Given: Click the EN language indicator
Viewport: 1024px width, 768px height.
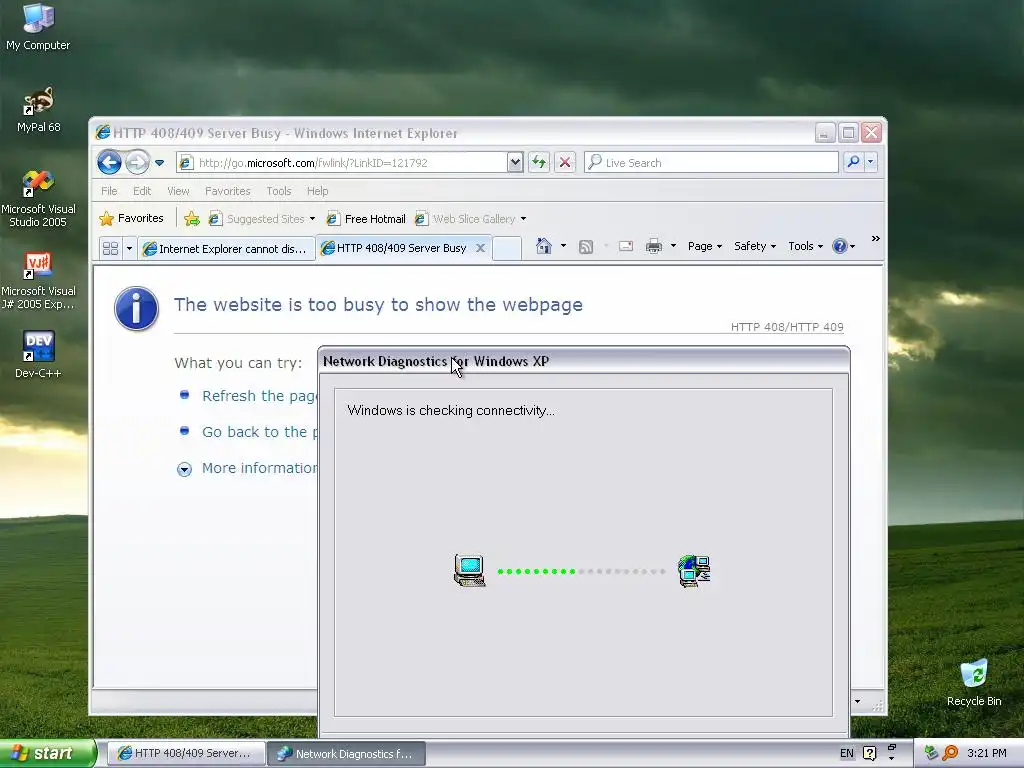Looking at the screenshot, I should pyautogui.click(x=846, y=753).
